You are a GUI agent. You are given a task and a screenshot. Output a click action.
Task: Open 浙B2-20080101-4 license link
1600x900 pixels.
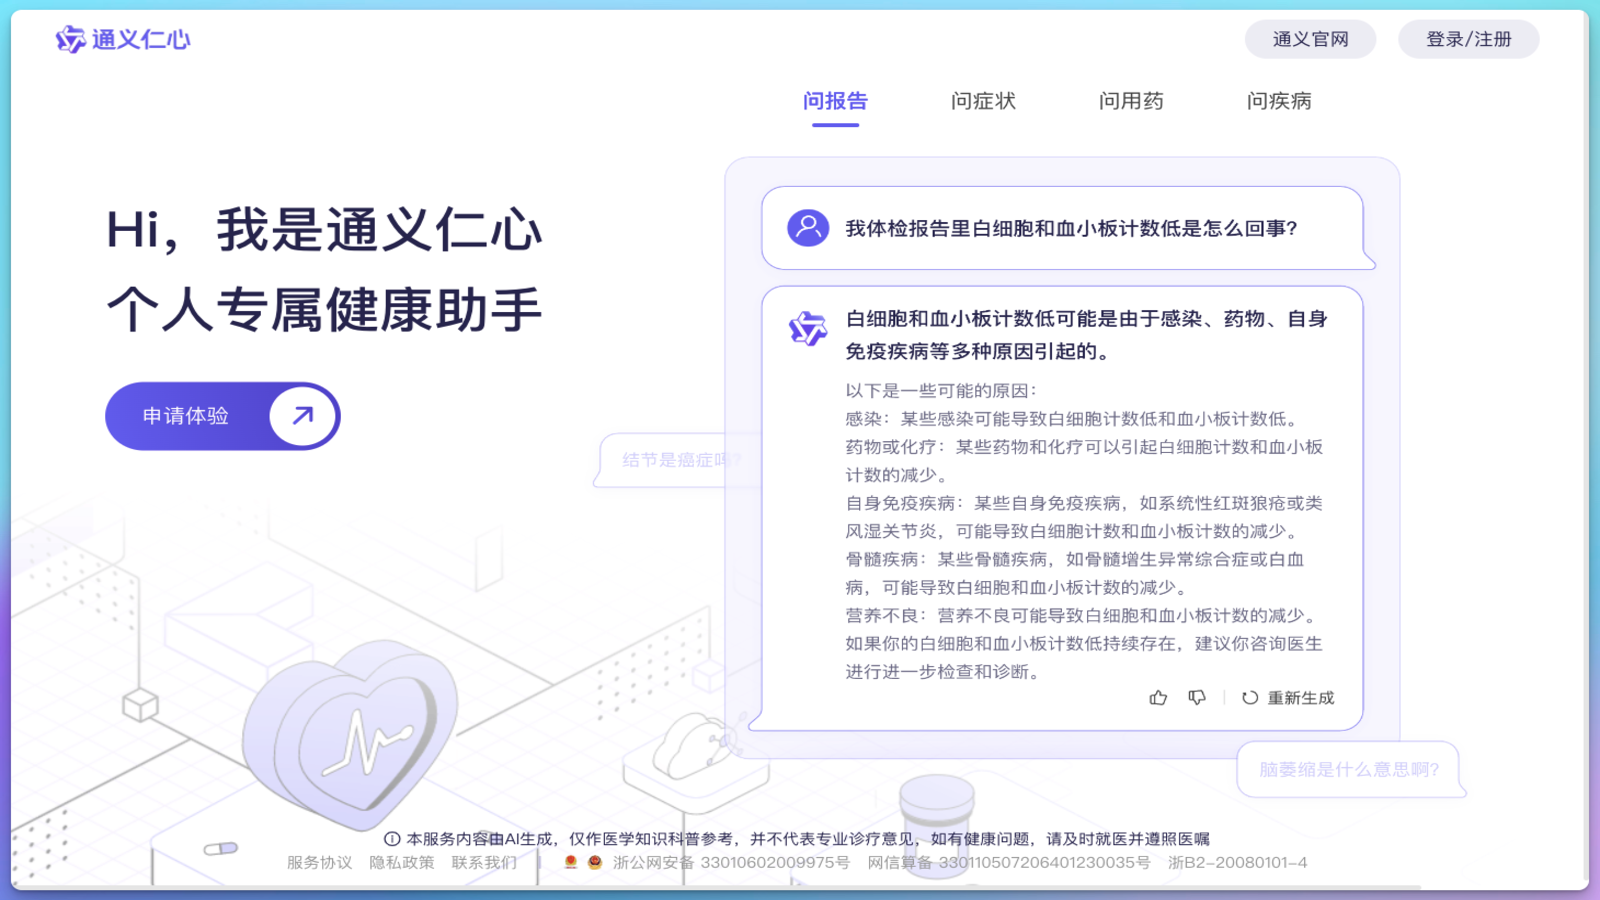(x=1237, y=862)
